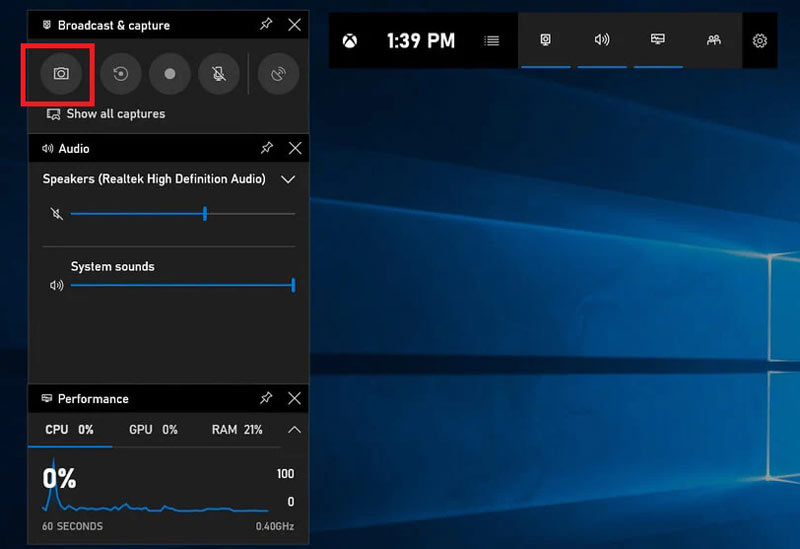The image size is (800, 549).
Task: Open the widget menu list icon
Action: tap(491, 40)
